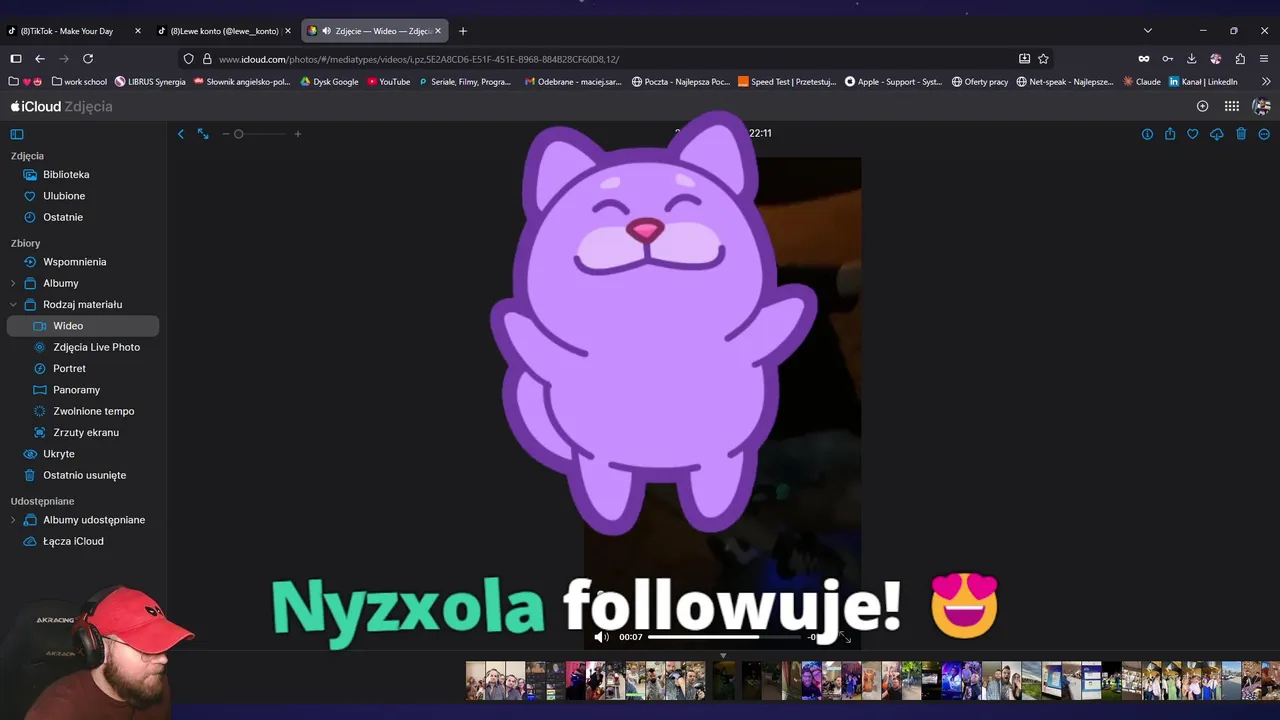
Task: Open the Dysk Google bookmark
Action: pos(329,82)
